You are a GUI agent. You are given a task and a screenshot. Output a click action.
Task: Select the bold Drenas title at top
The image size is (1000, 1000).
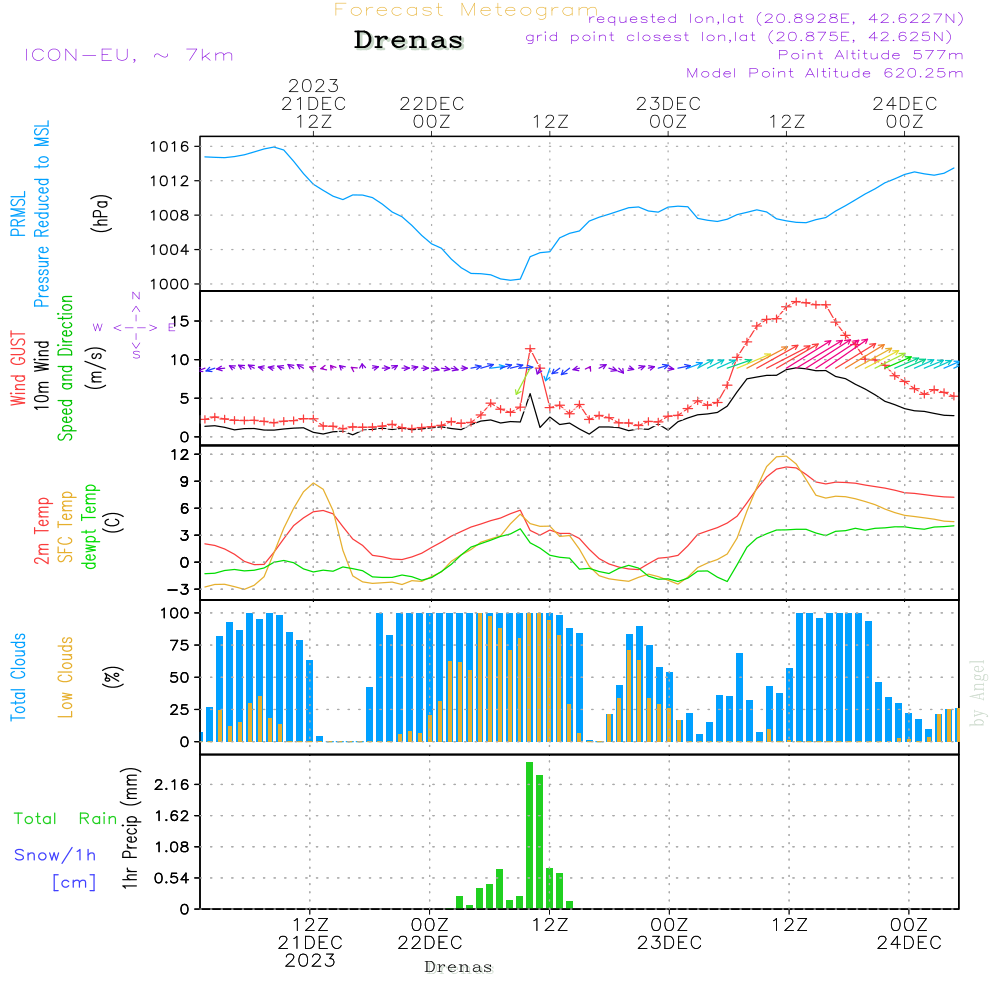pos(409,41)
